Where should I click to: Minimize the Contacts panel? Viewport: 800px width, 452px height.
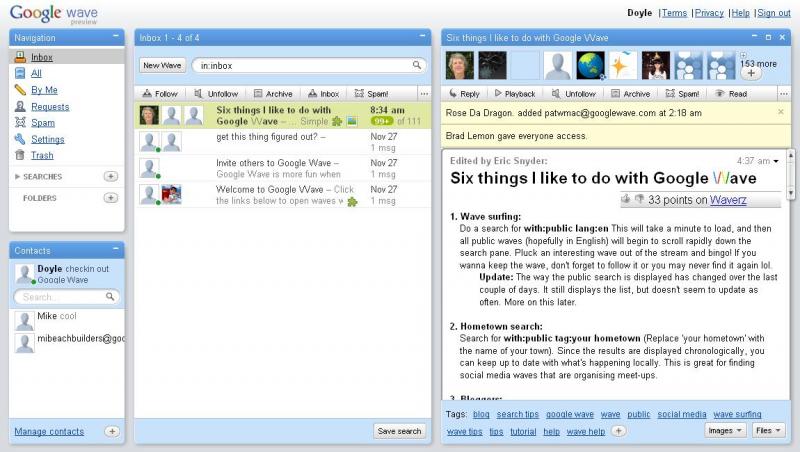pyautogui.click(x=116, y=249)
